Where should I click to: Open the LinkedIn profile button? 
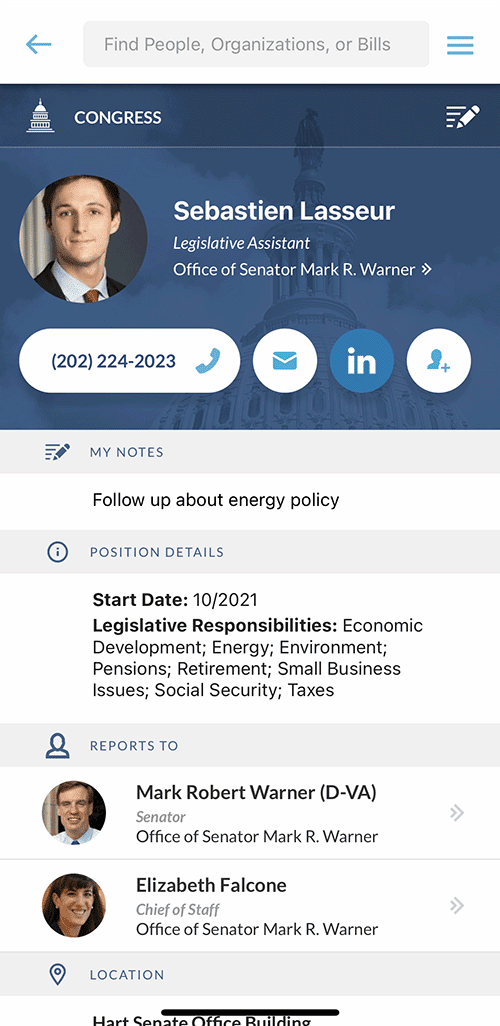coord(362,361)
